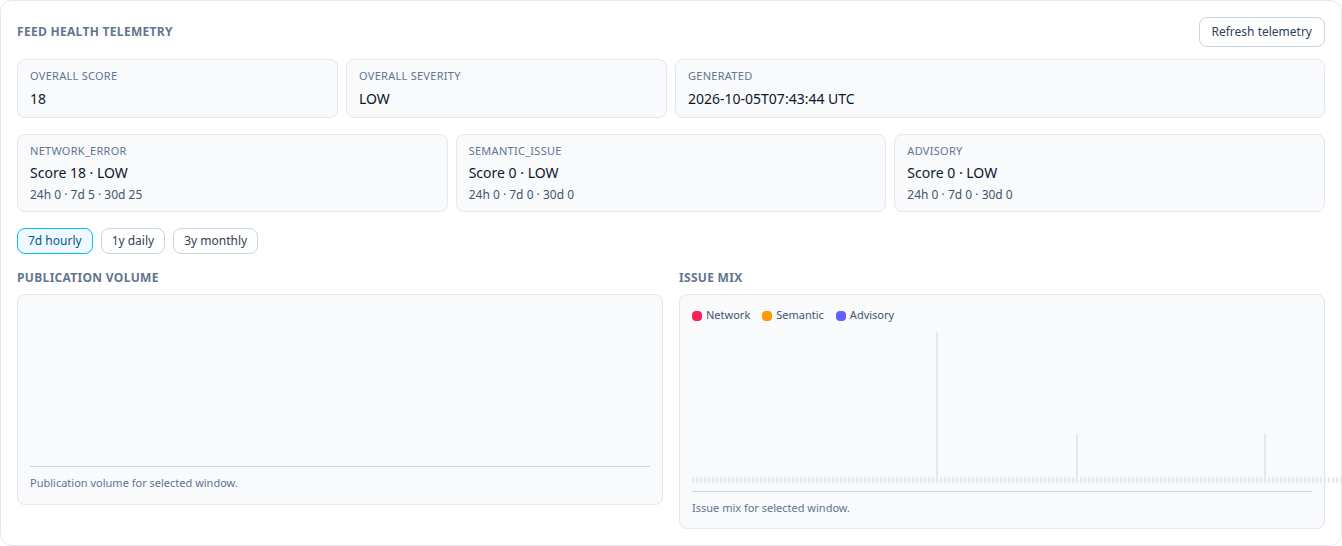This screenshot has height=546, width=1342.
Task: Click '24h 0 · 7d 5 · 30d 25' text
Action: (86, 195)
